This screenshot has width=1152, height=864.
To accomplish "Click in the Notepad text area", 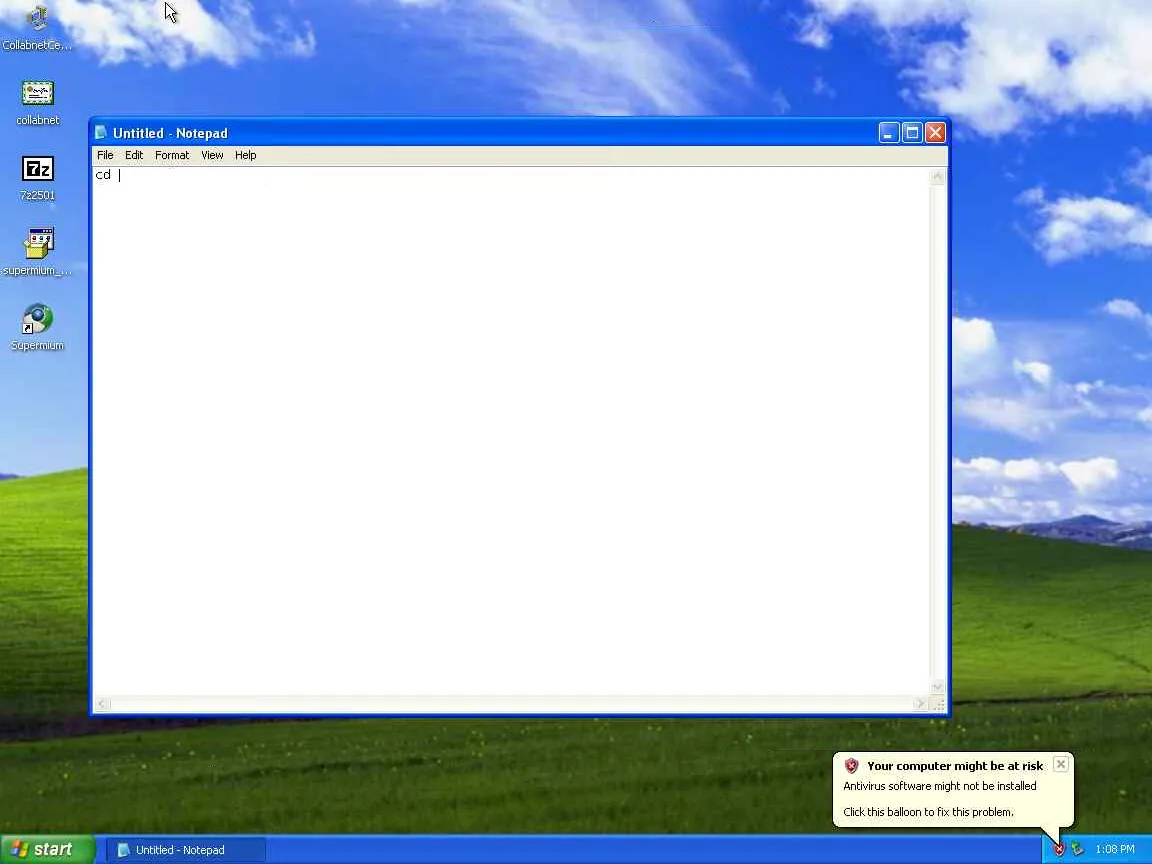I will click(511, 431).
